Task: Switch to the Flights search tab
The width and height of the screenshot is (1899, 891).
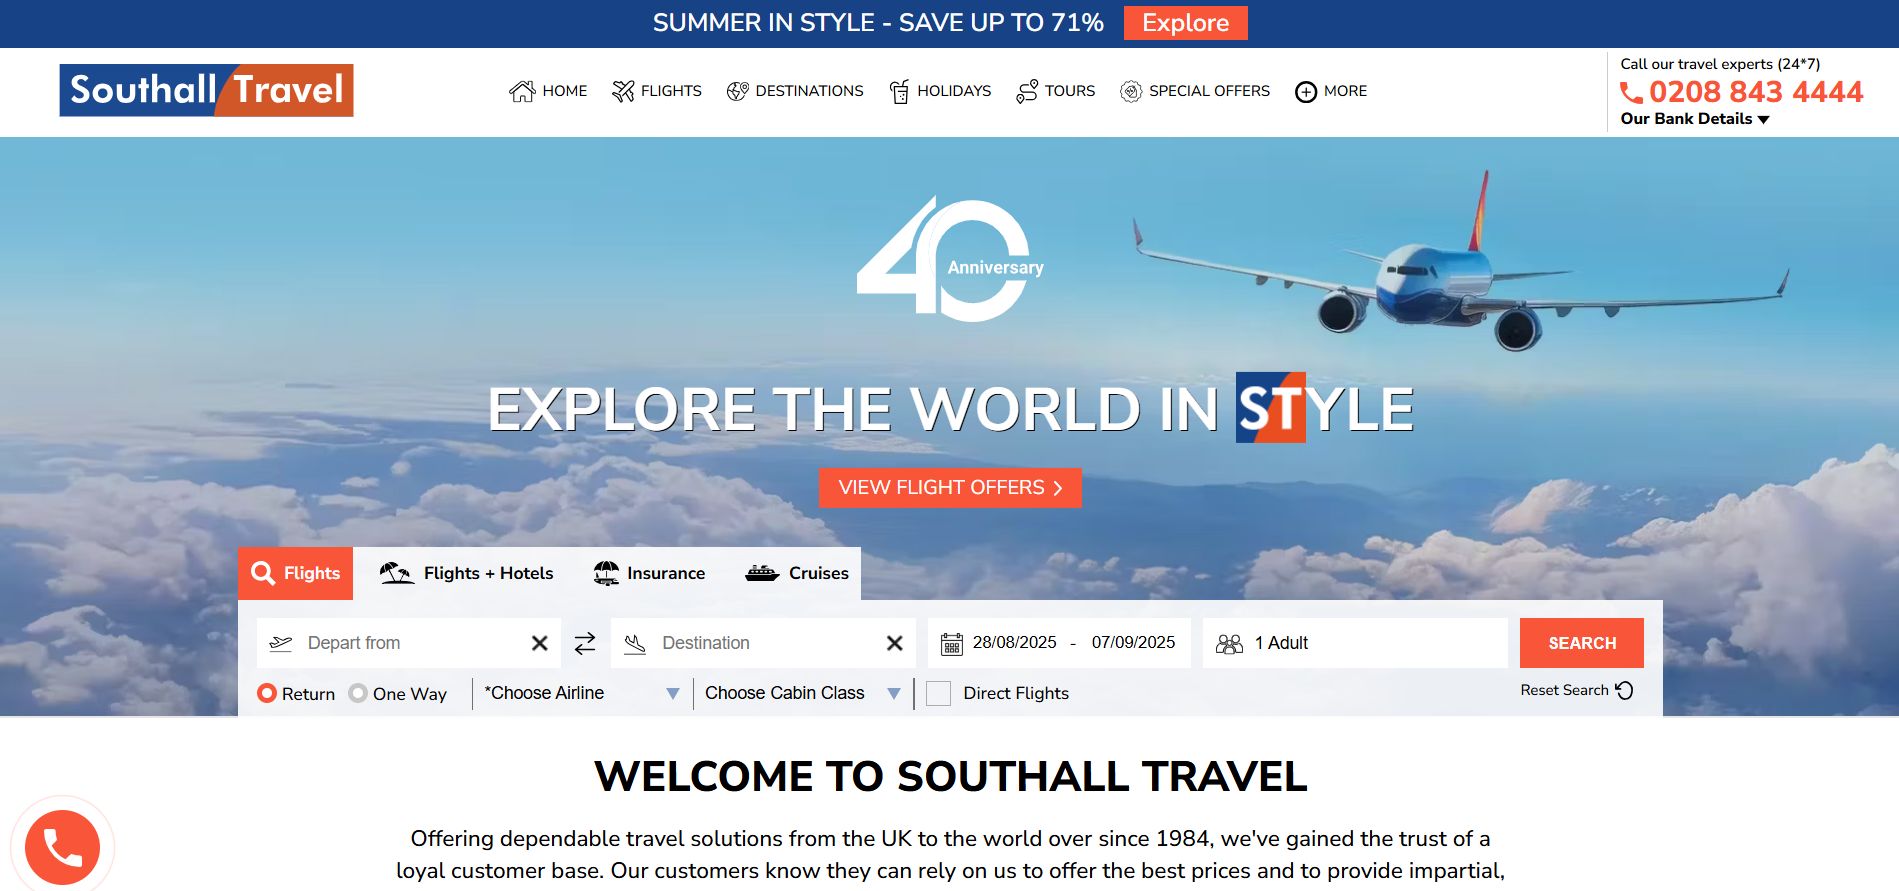Action: point(296,573)
